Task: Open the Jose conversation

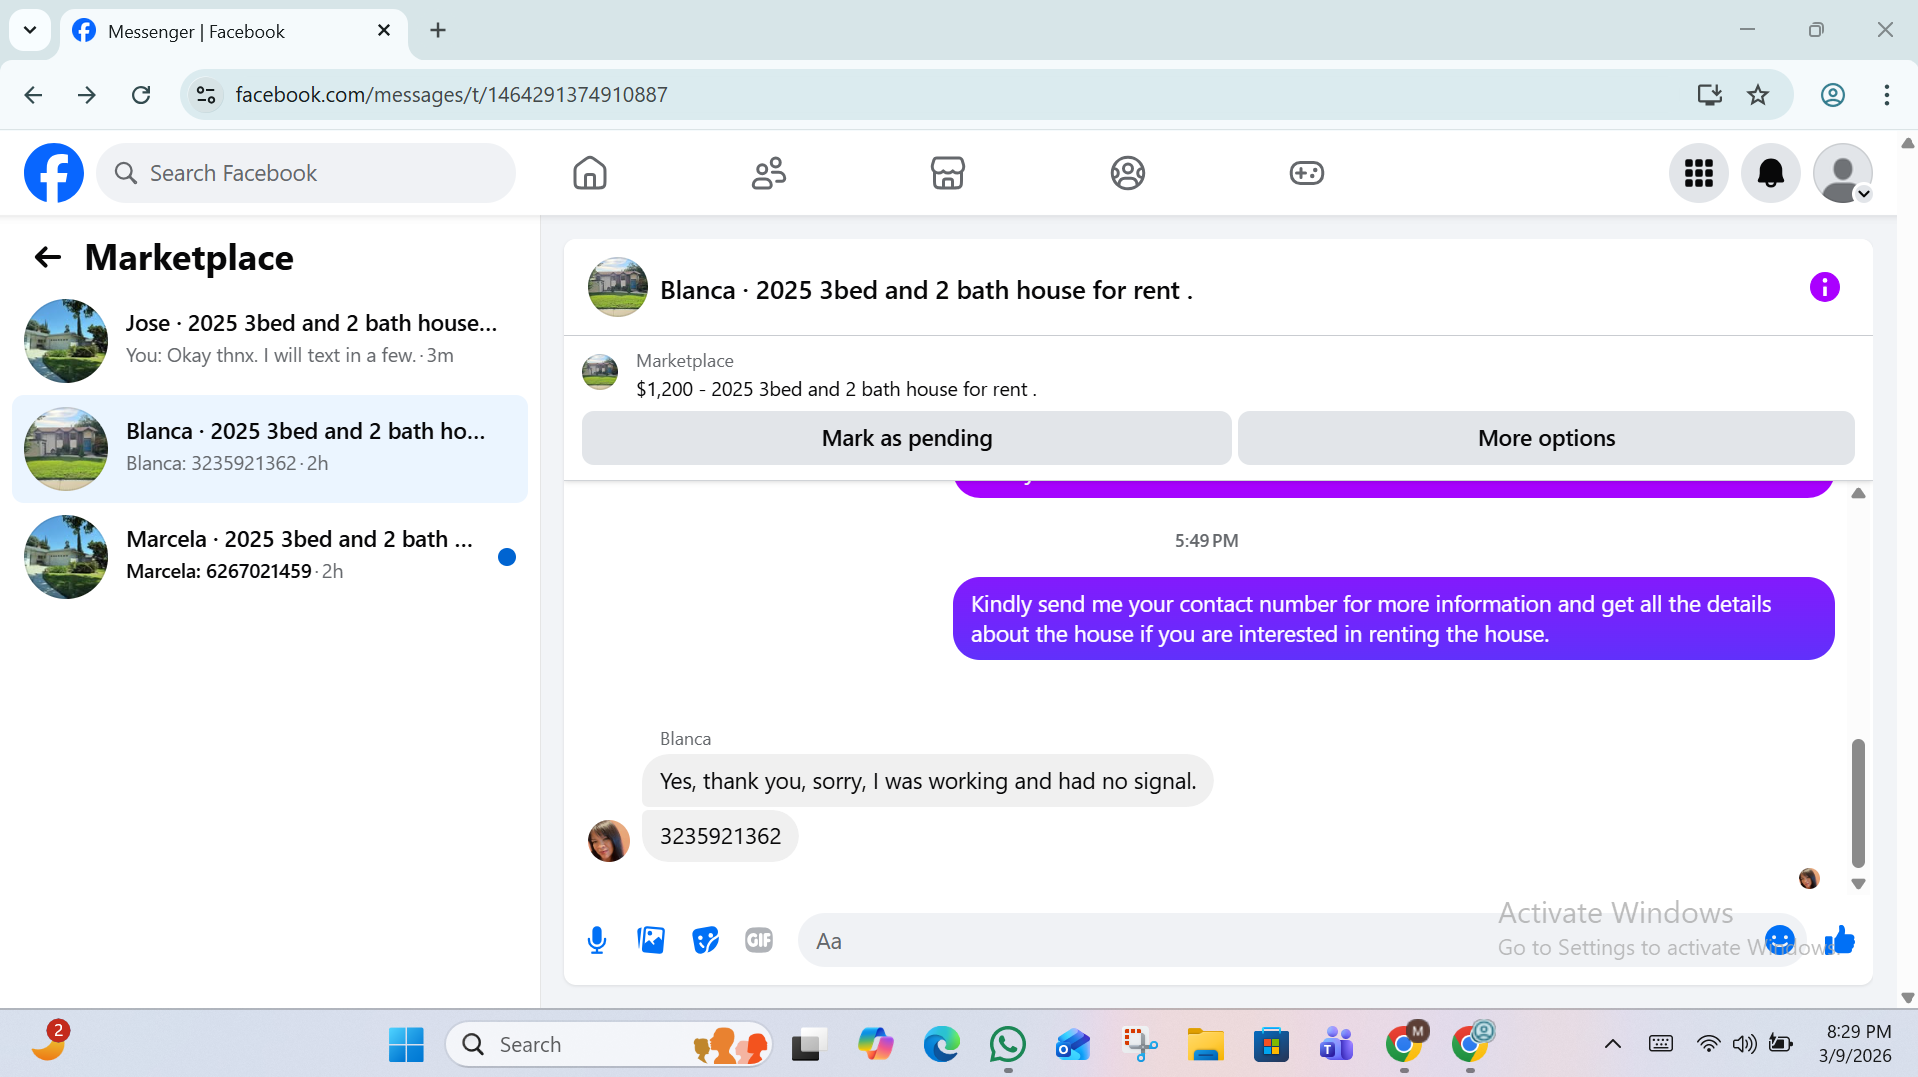Action: 270,341
